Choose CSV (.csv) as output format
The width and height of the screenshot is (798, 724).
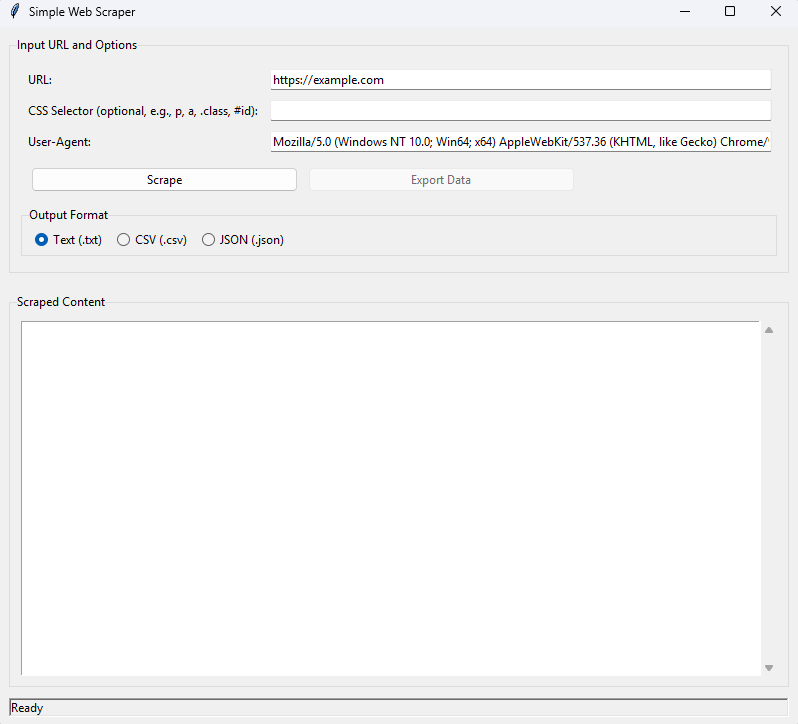[124, 240]
